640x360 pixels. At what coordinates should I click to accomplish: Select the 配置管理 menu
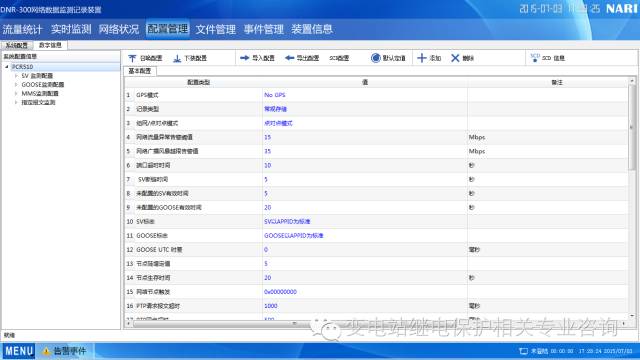click(x=167, y=29)
